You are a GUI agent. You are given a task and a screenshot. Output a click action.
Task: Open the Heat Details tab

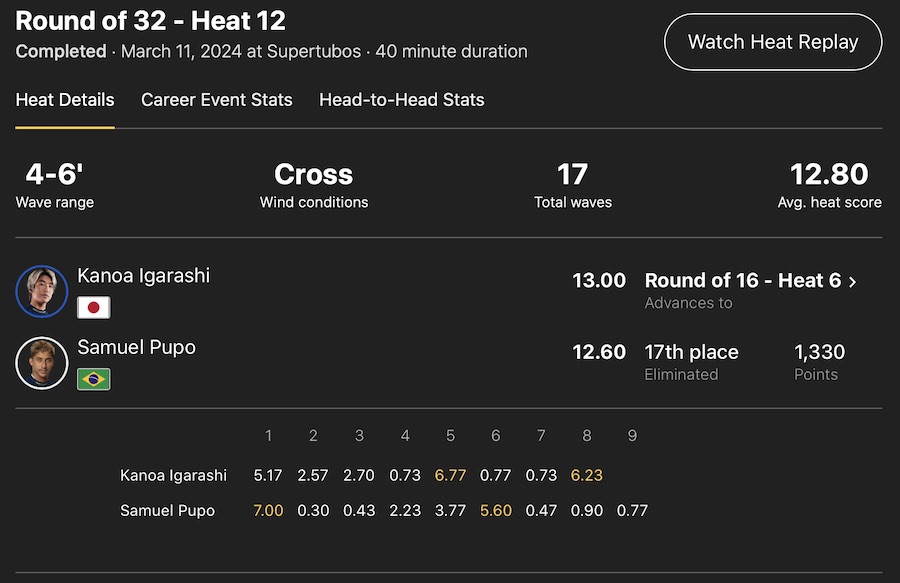[65, 100]
